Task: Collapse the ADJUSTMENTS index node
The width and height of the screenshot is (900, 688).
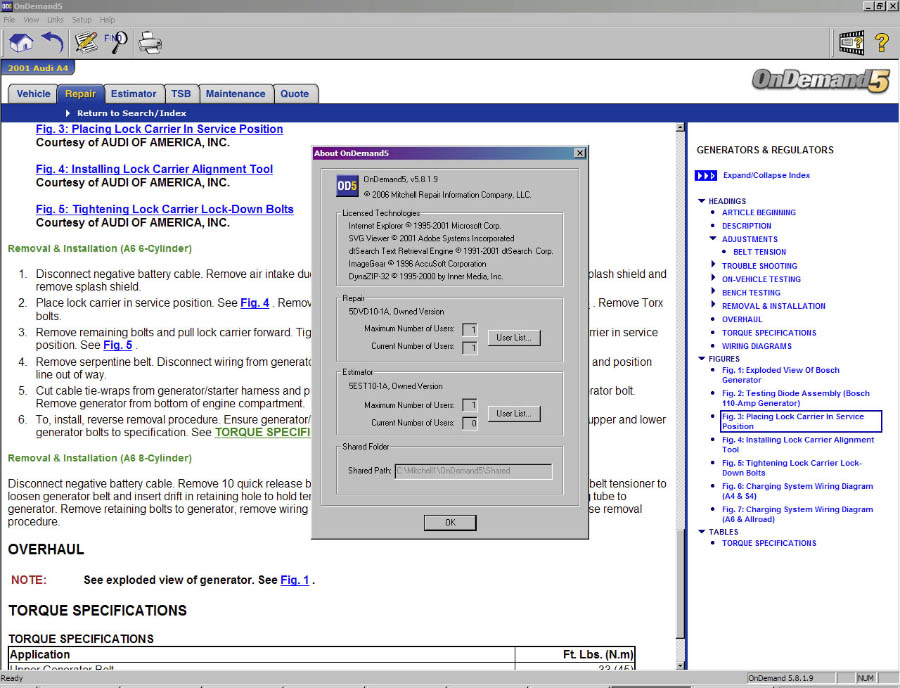Action: 713,238
